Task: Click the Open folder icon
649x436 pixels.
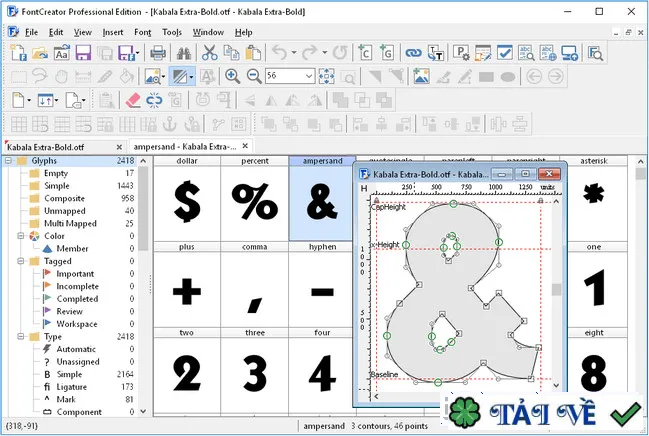Action: (40, 53)
